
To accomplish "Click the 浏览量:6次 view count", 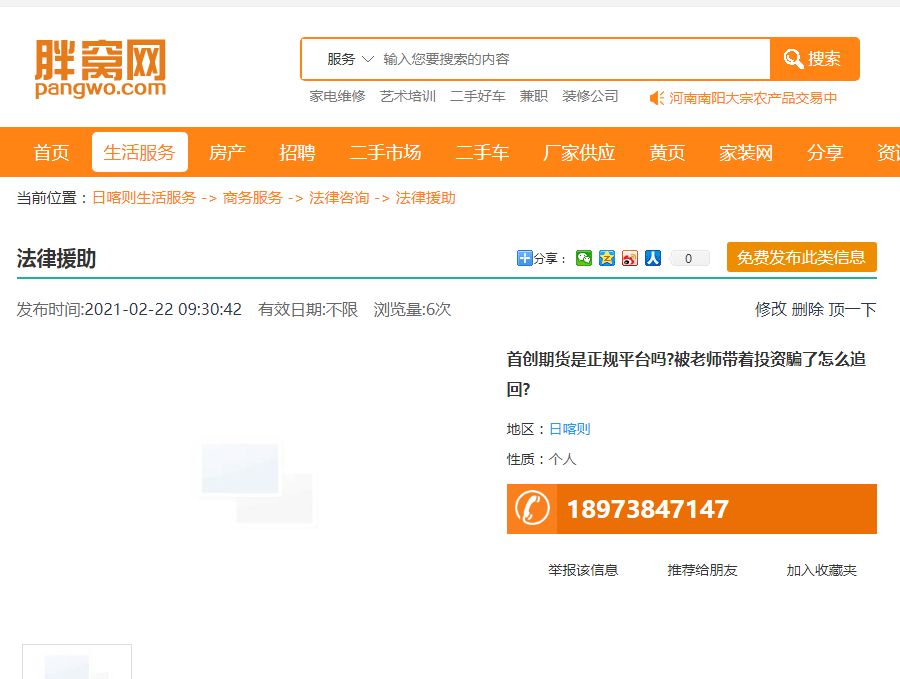I will tap(412, 310).
